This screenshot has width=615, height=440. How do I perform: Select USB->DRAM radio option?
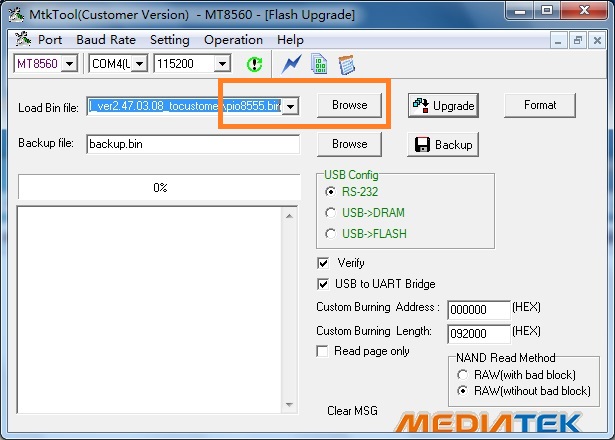click(332, 212)
